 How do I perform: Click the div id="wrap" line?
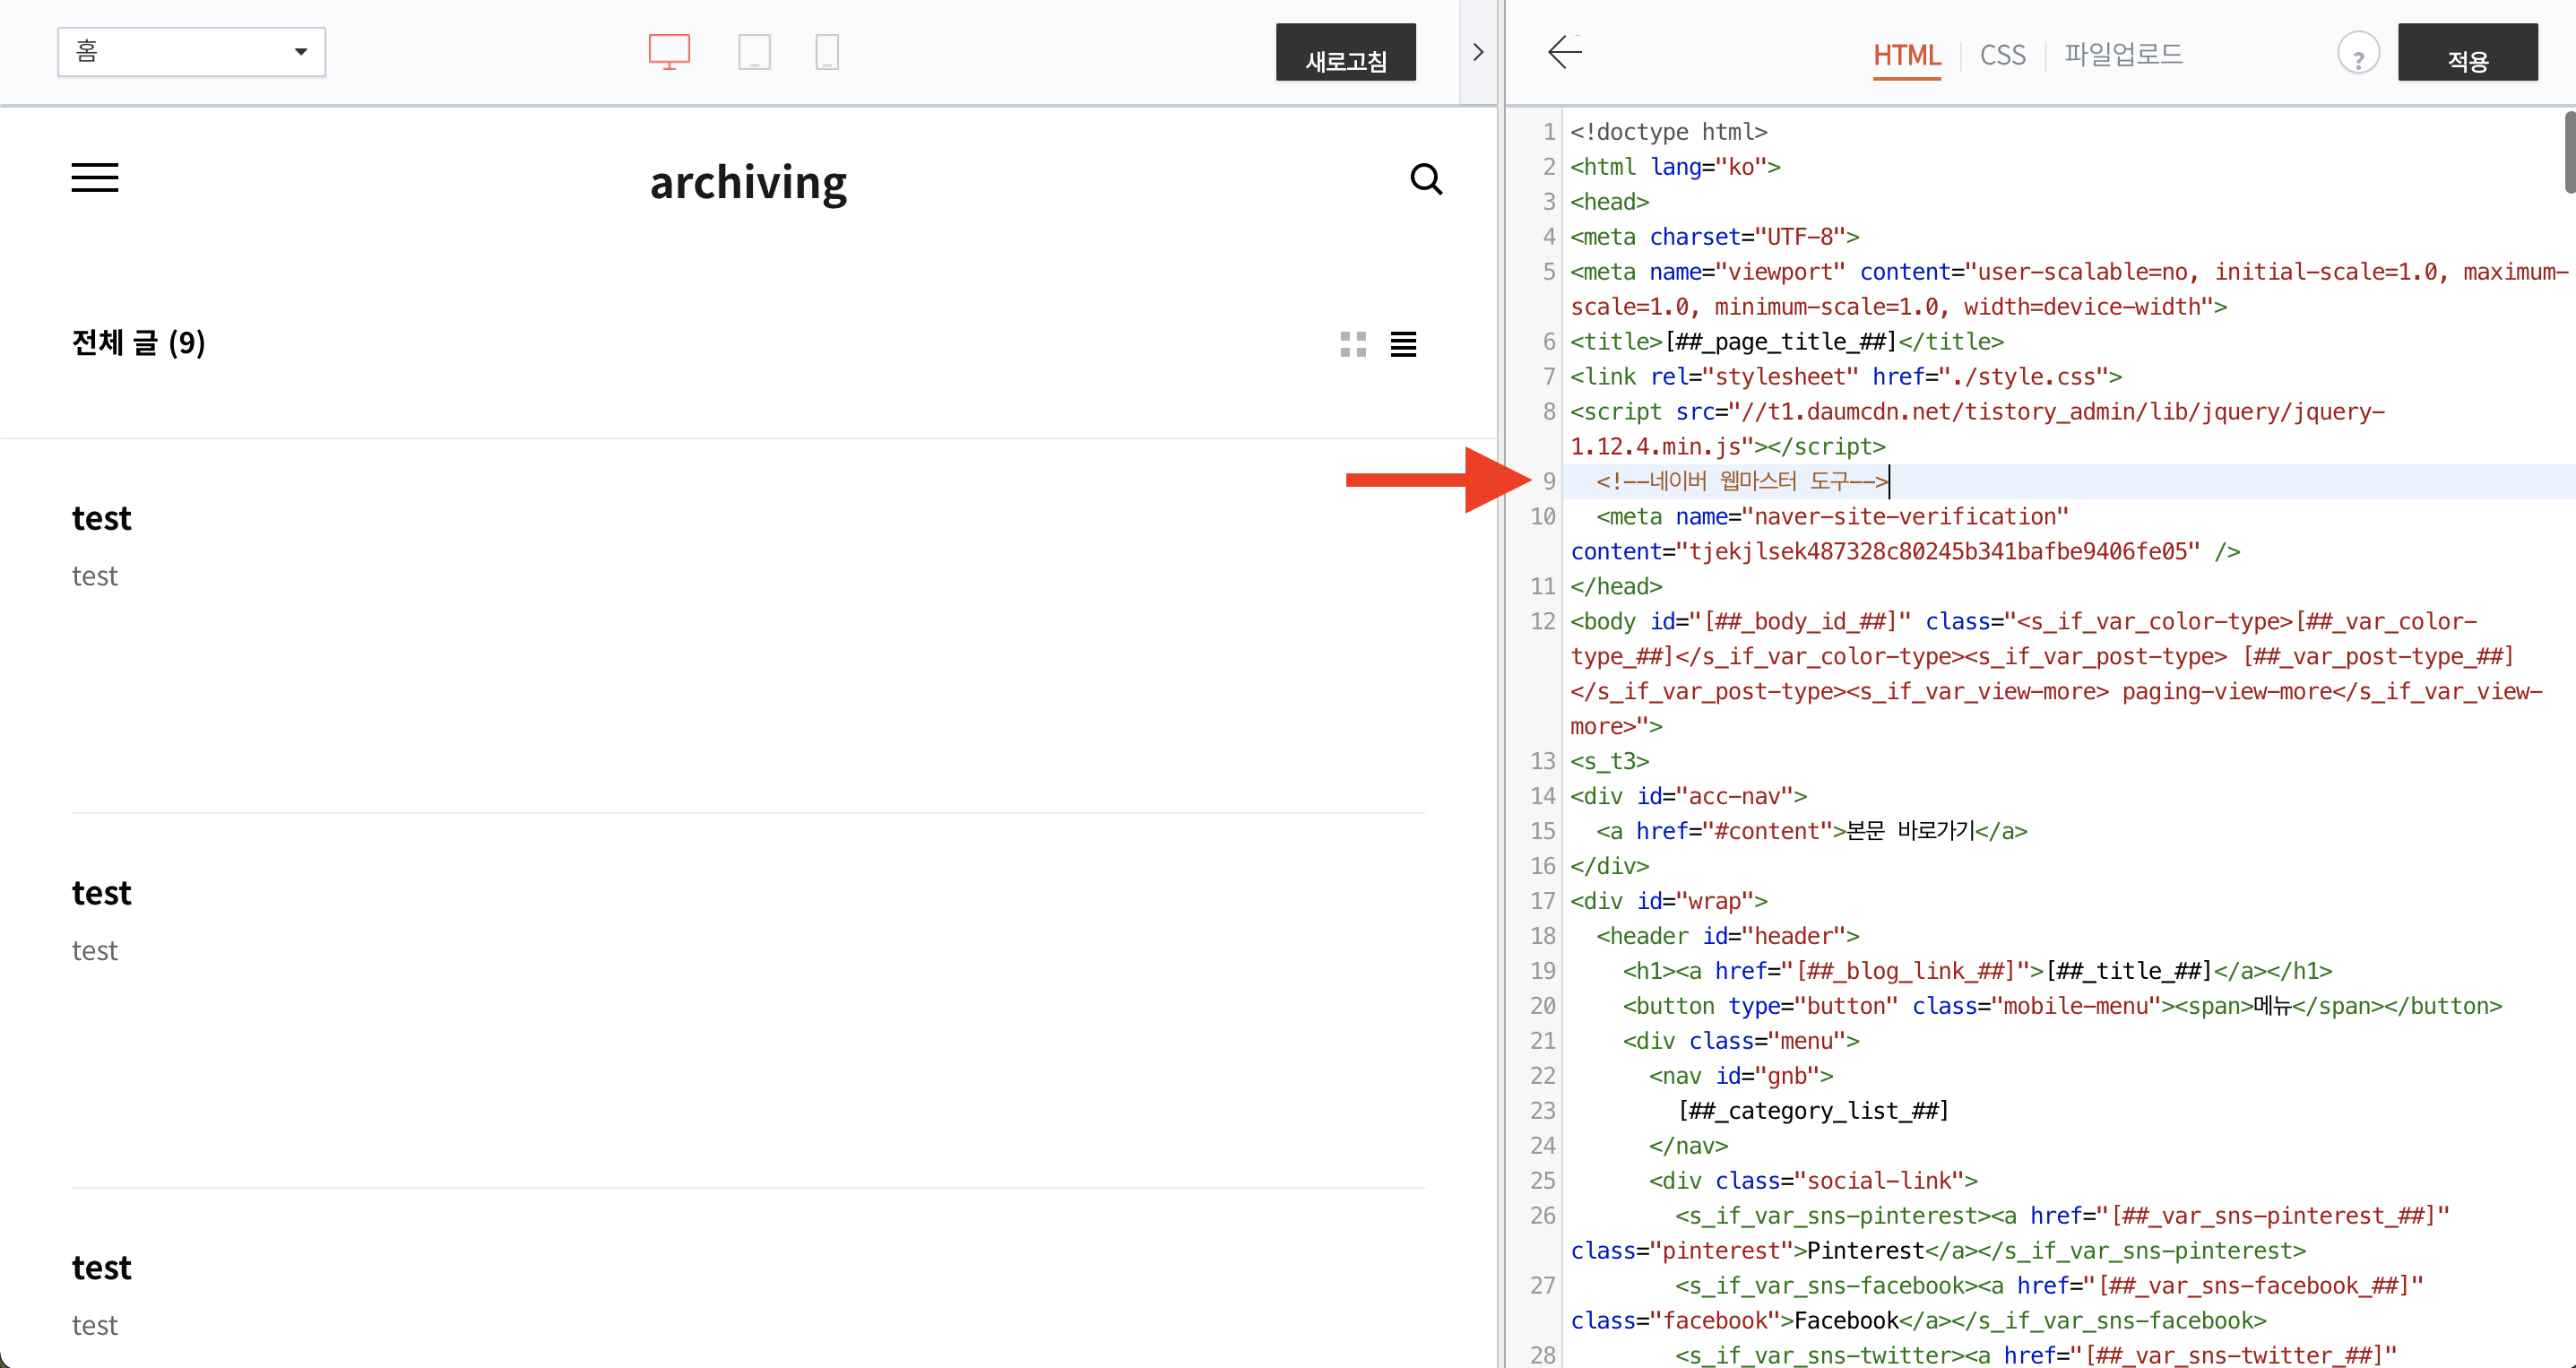pos(1668,901)
